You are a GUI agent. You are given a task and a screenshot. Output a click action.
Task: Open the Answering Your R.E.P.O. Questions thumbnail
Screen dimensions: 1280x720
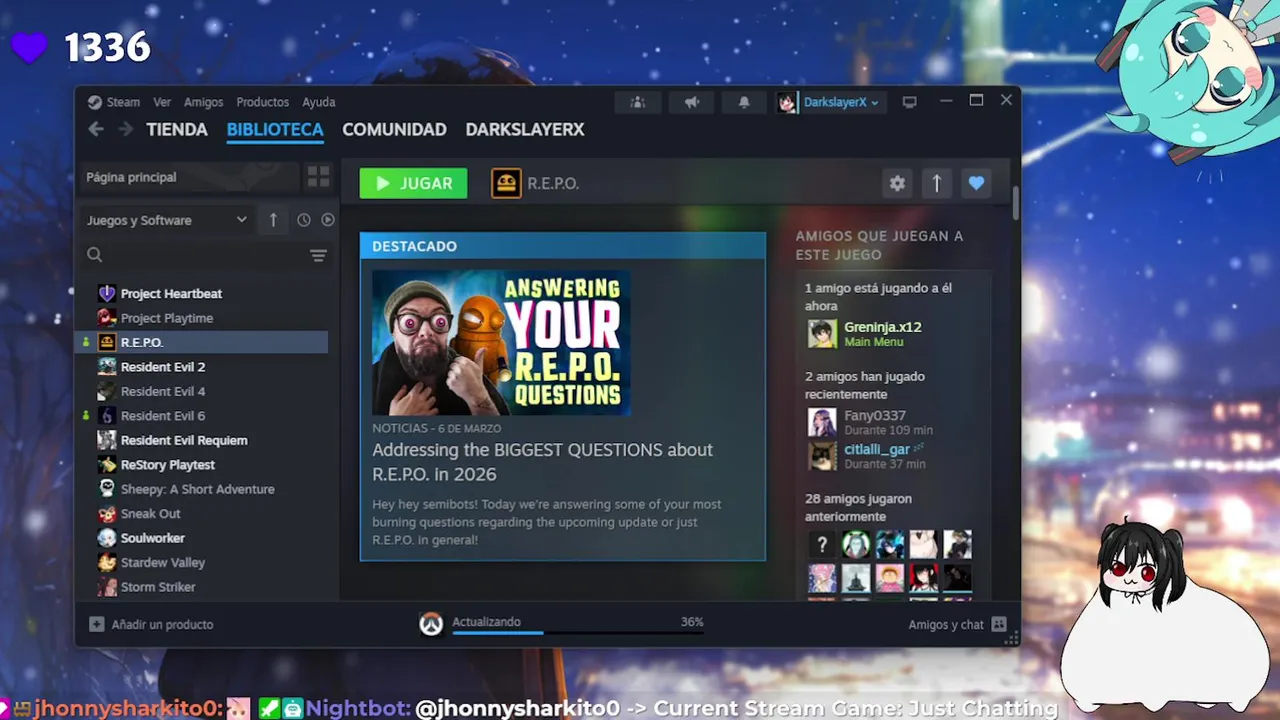point(501,342)
